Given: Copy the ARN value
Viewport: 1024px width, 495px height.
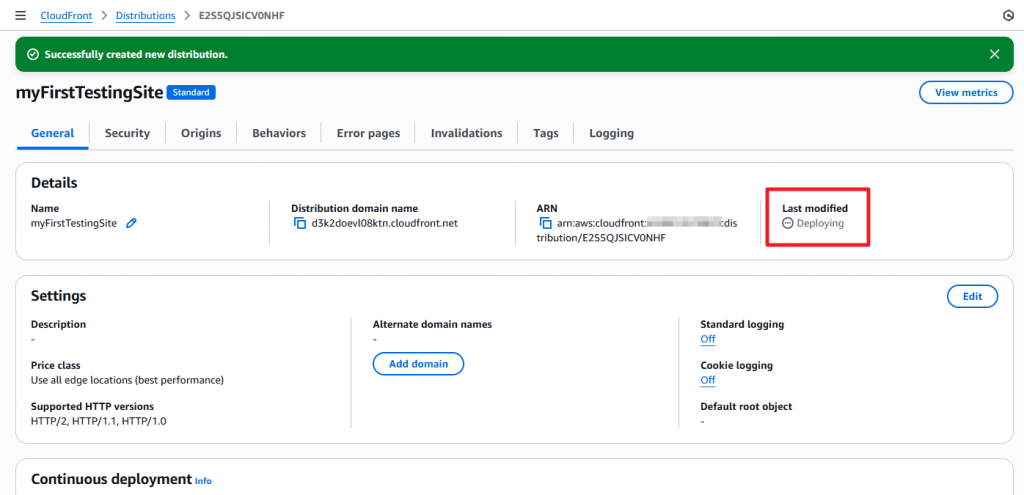Looking at the screenshot, I should (x=545, y=223).
